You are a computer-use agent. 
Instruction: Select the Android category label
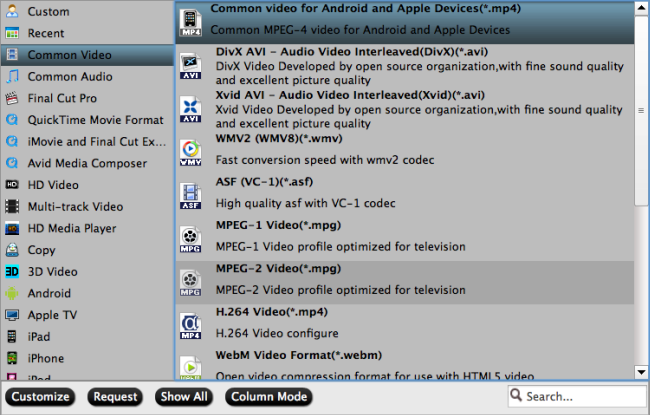tap(49, 293)
